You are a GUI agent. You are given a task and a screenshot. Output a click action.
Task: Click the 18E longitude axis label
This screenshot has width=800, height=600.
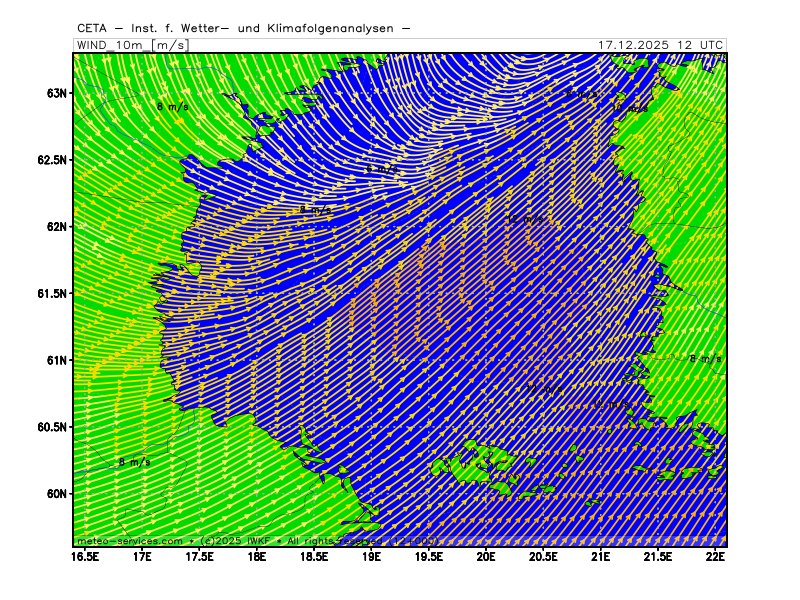tap(257, 555)
